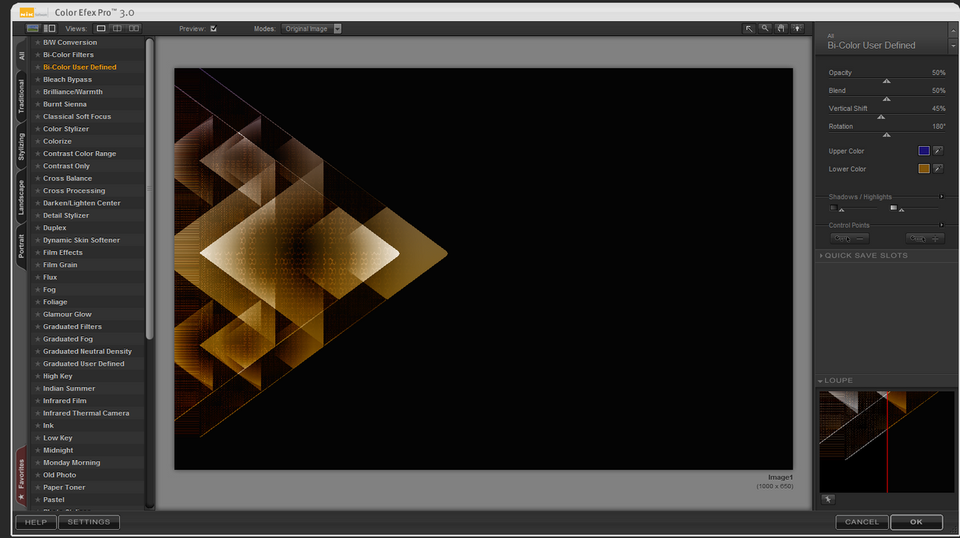The image size is (960, 538).
Task: Activate the zoom magnifier tool
Action: (x=765, y=29)
